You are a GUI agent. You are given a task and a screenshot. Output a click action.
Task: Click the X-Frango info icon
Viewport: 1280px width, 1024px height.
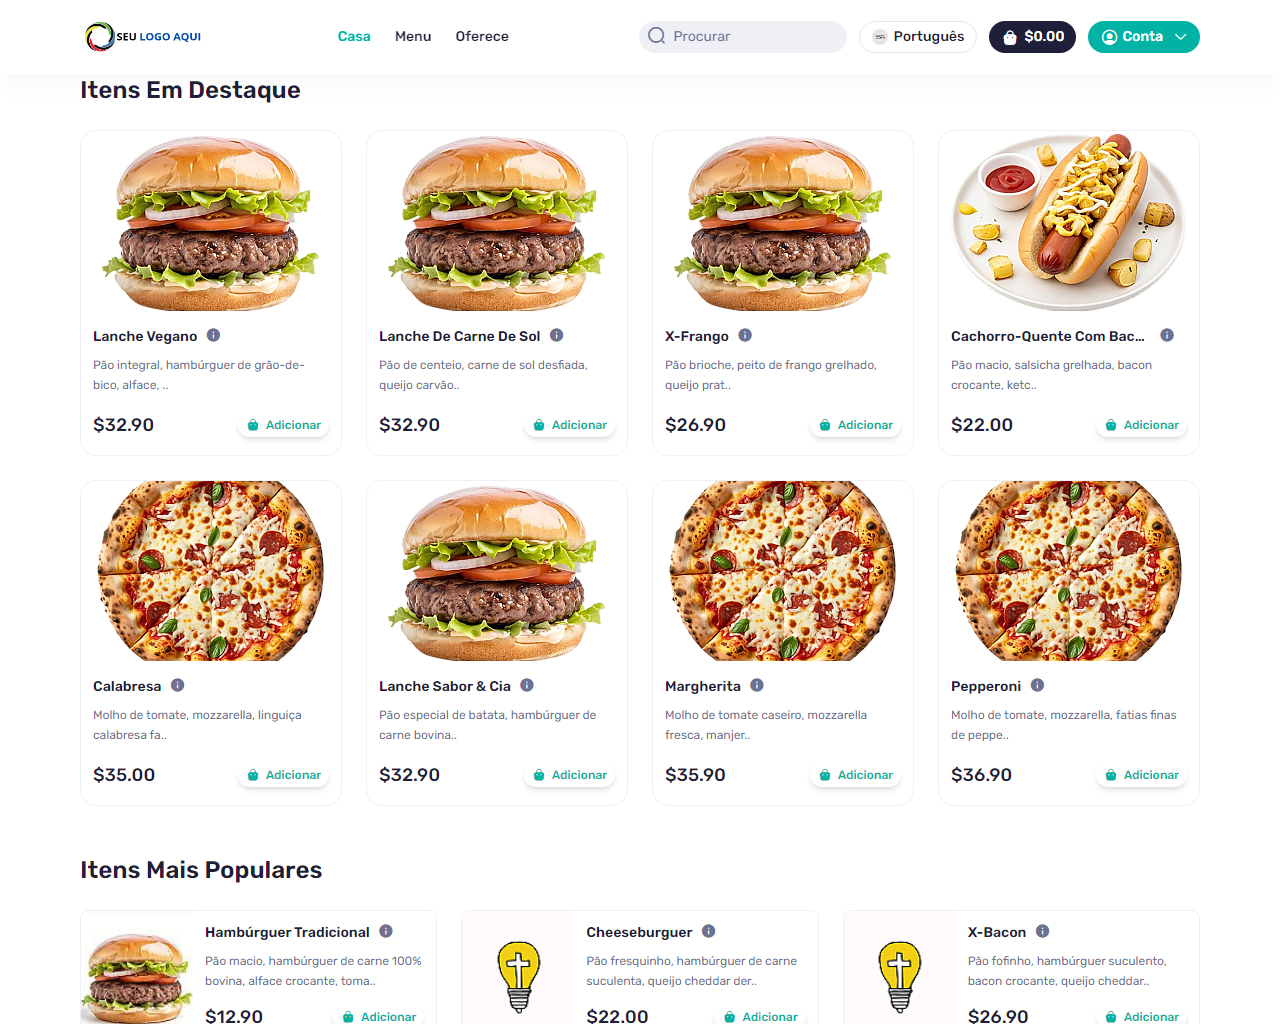(745, 335)
